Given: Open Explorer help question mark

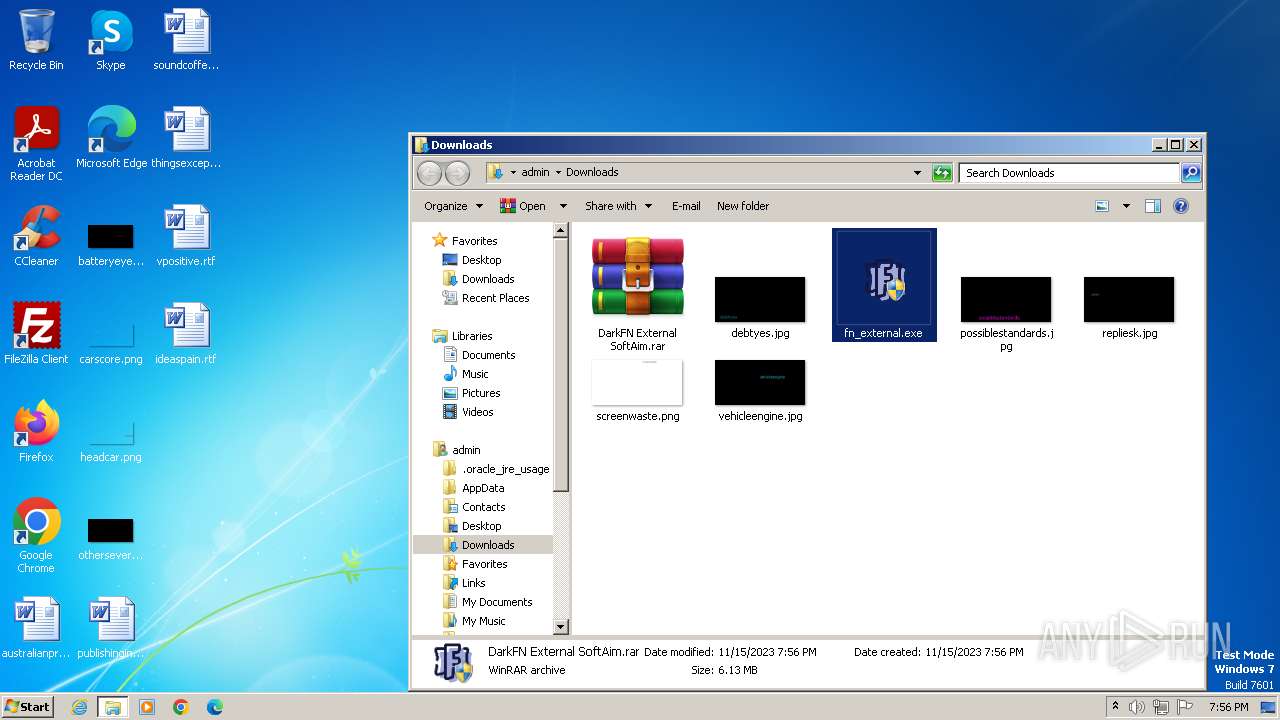Looking at the screenshot, I should 1181,206.
